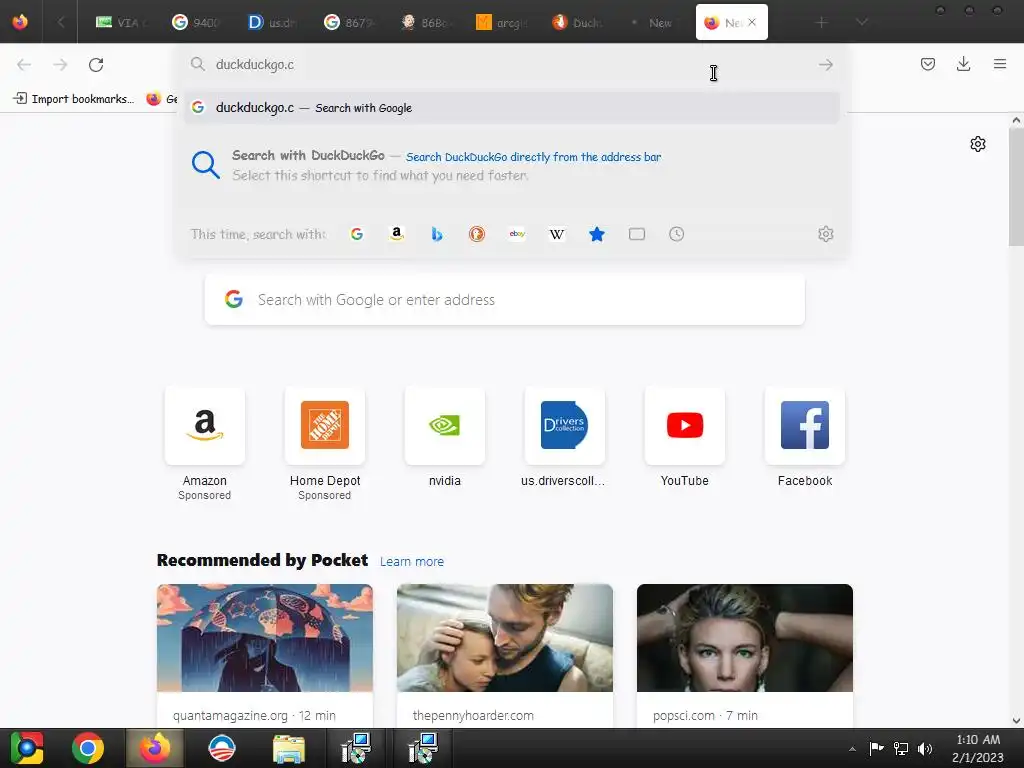This screenshot has width=1024, height=768.
Task: Search this time with Amazon icon
Action: pyautogui.click(x=396, y=234)
